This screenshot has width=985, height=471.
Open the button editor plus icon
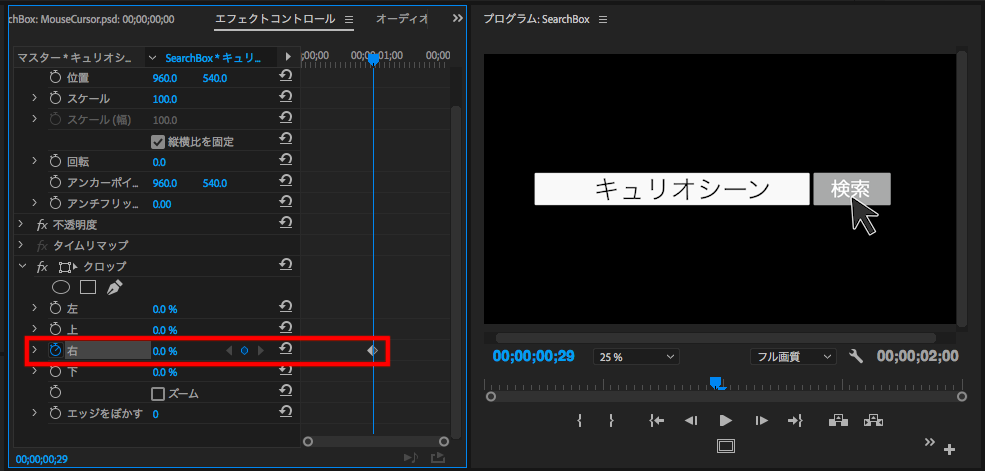click(949, 449)
